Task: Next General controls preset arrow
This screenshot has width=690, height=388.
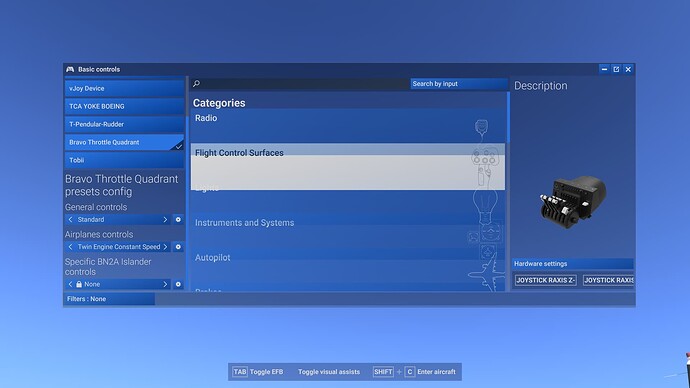Action: (x=165, y=220)
